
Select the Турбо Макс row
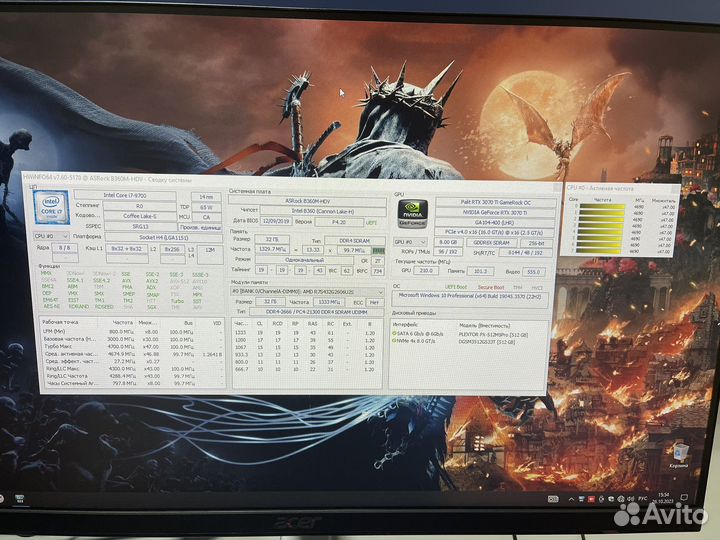(132, 347)
